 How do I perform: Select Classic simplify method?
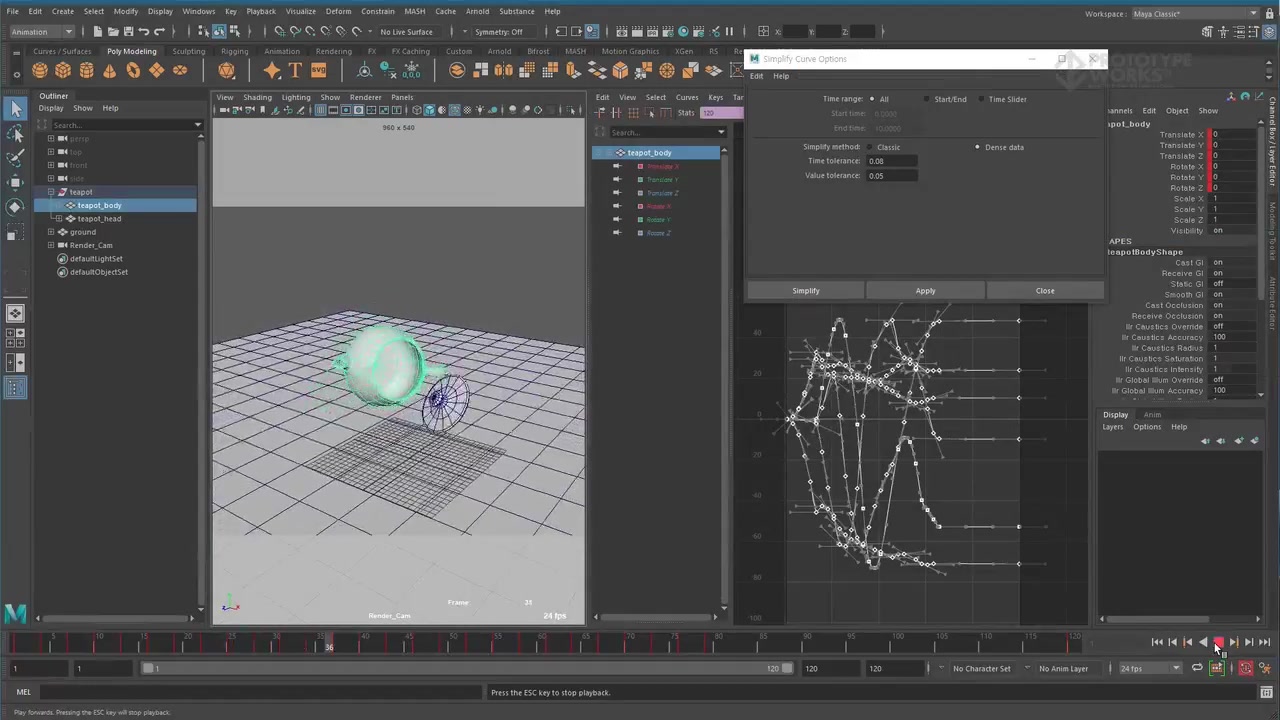870,147
